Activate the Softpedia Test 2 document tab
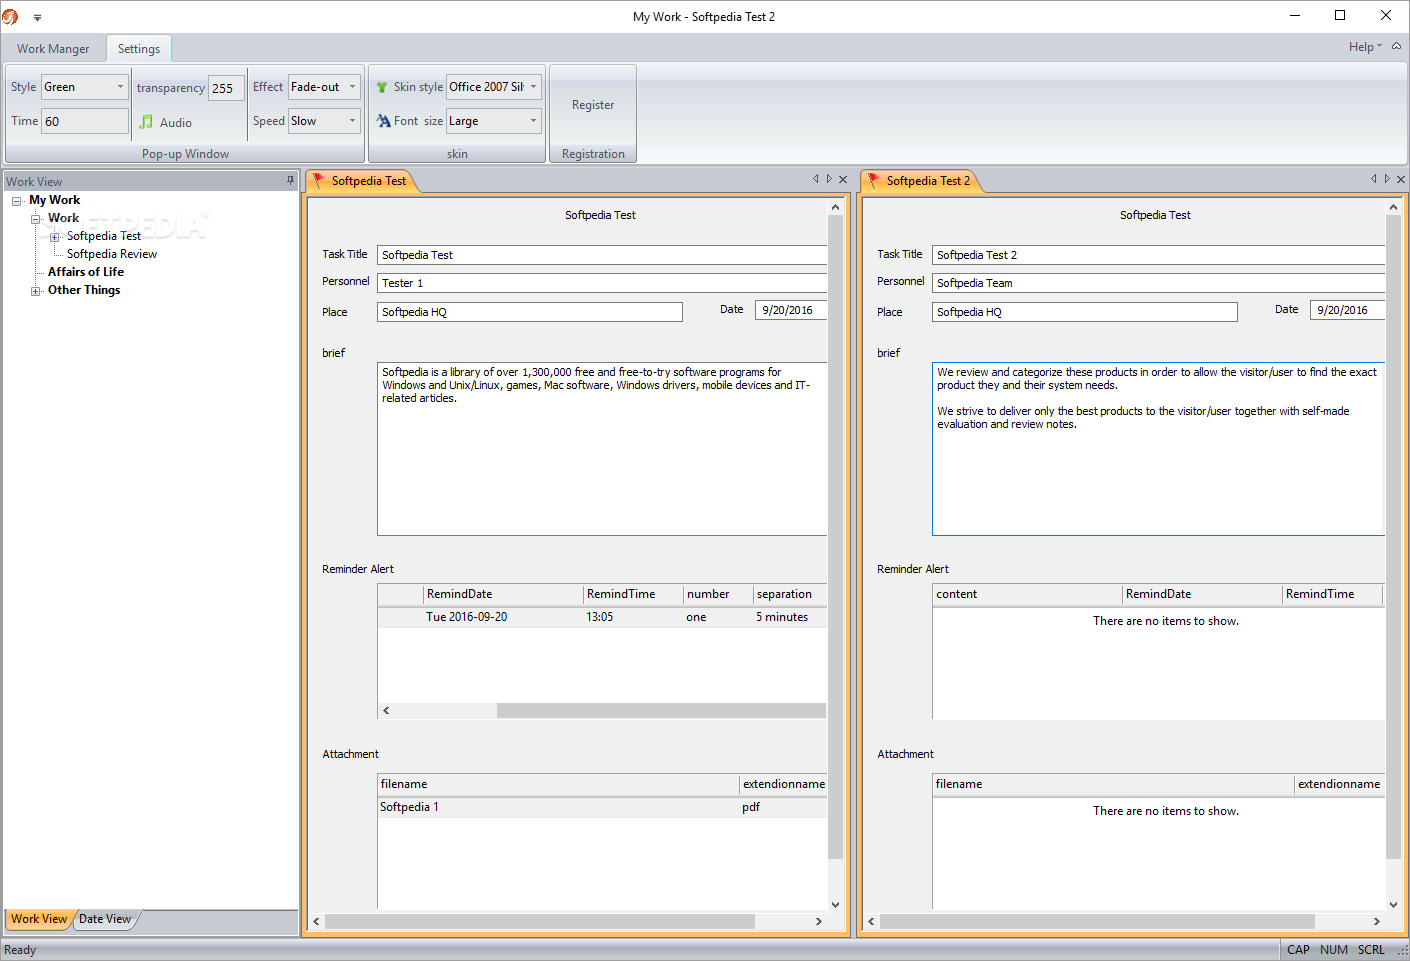 tap(927, 181)
